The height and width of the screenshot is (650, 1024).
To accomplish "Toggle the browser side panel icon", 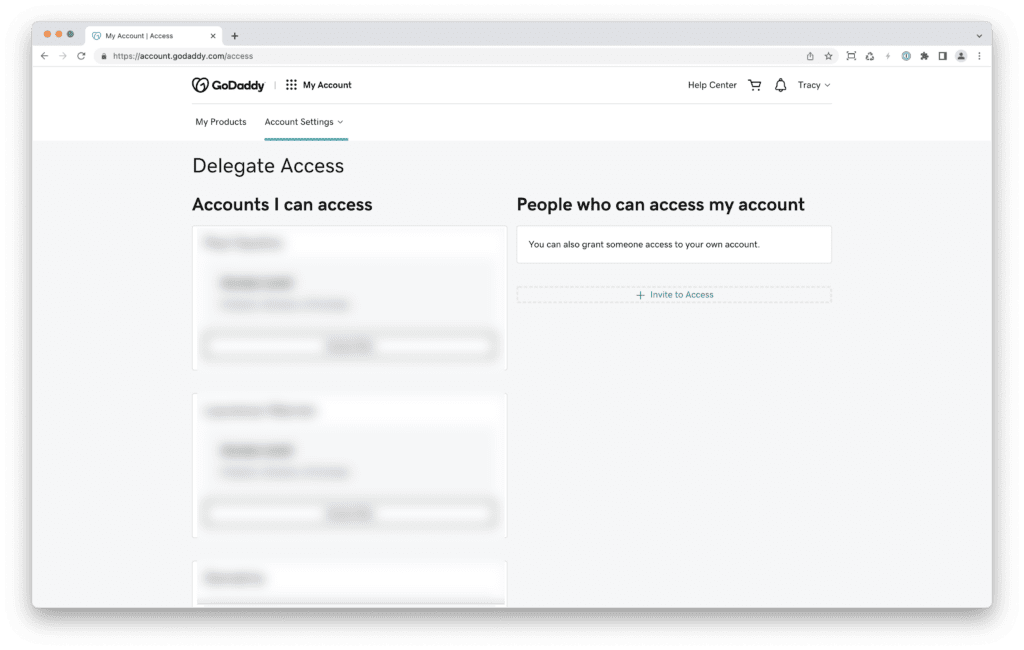I will tap(942, 56).
